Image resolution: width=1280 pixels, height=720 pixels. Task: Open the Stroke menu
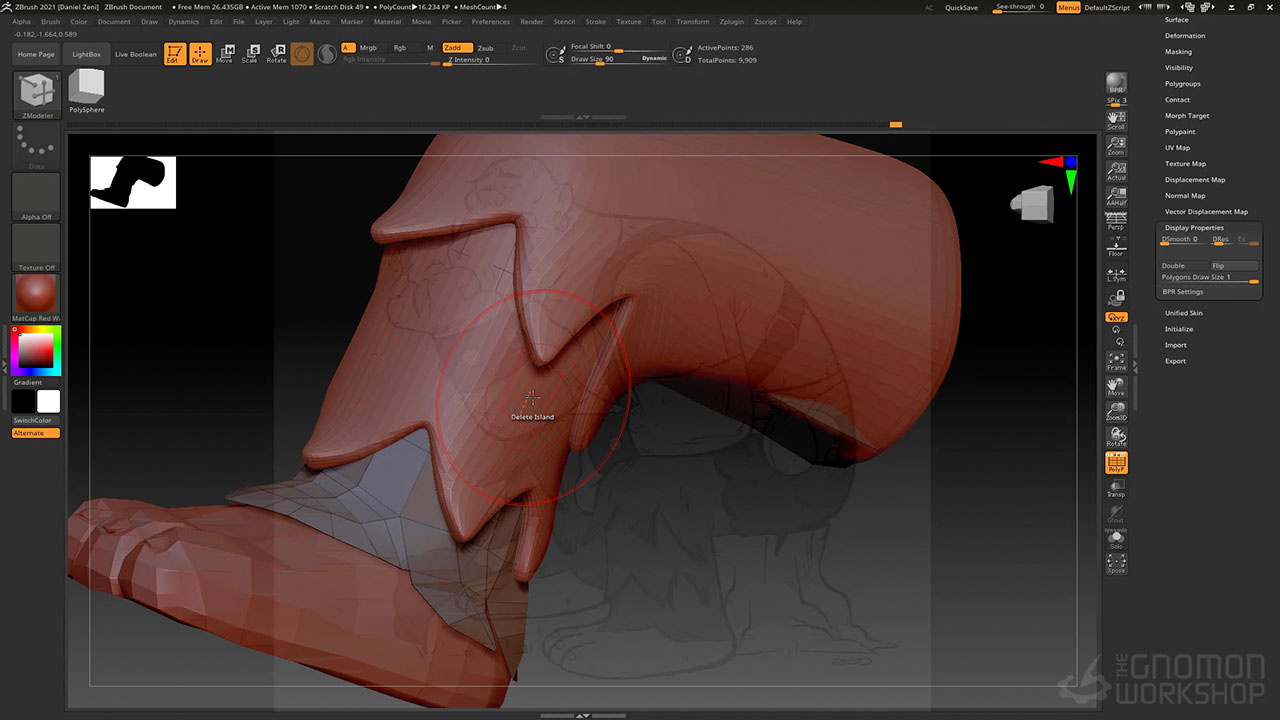[x=595, y=21]
